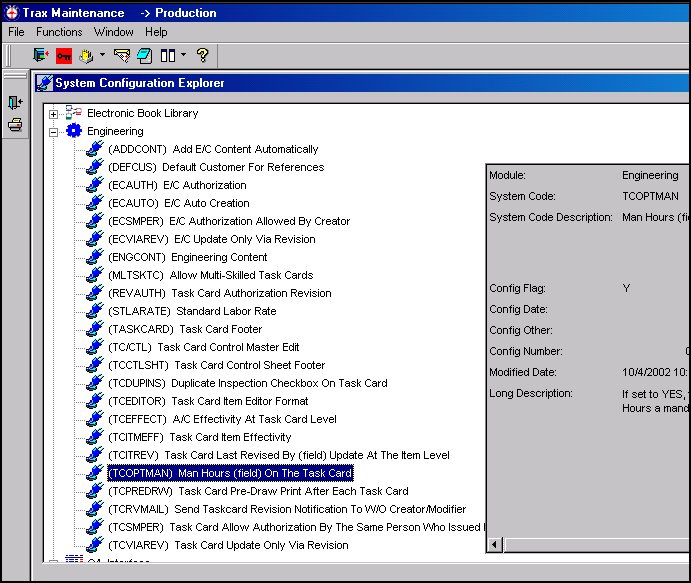
Task: Select (TCITMEFF) Task Card Item Effectivity
Action: [200, 438]
